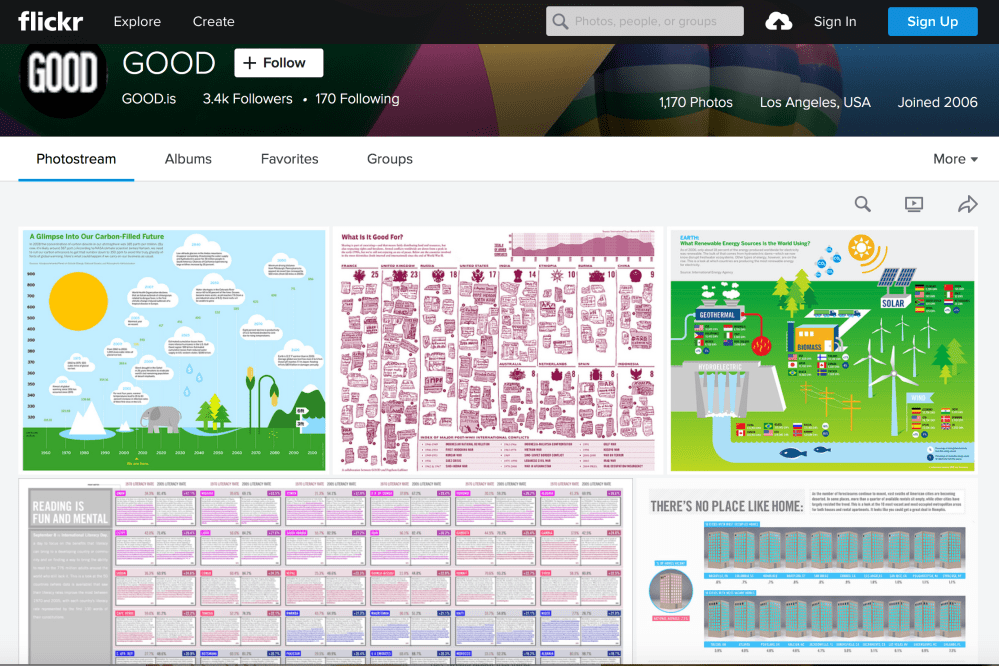
Task: View the 3.4k Followers list
Action: (x=247, y=99)
